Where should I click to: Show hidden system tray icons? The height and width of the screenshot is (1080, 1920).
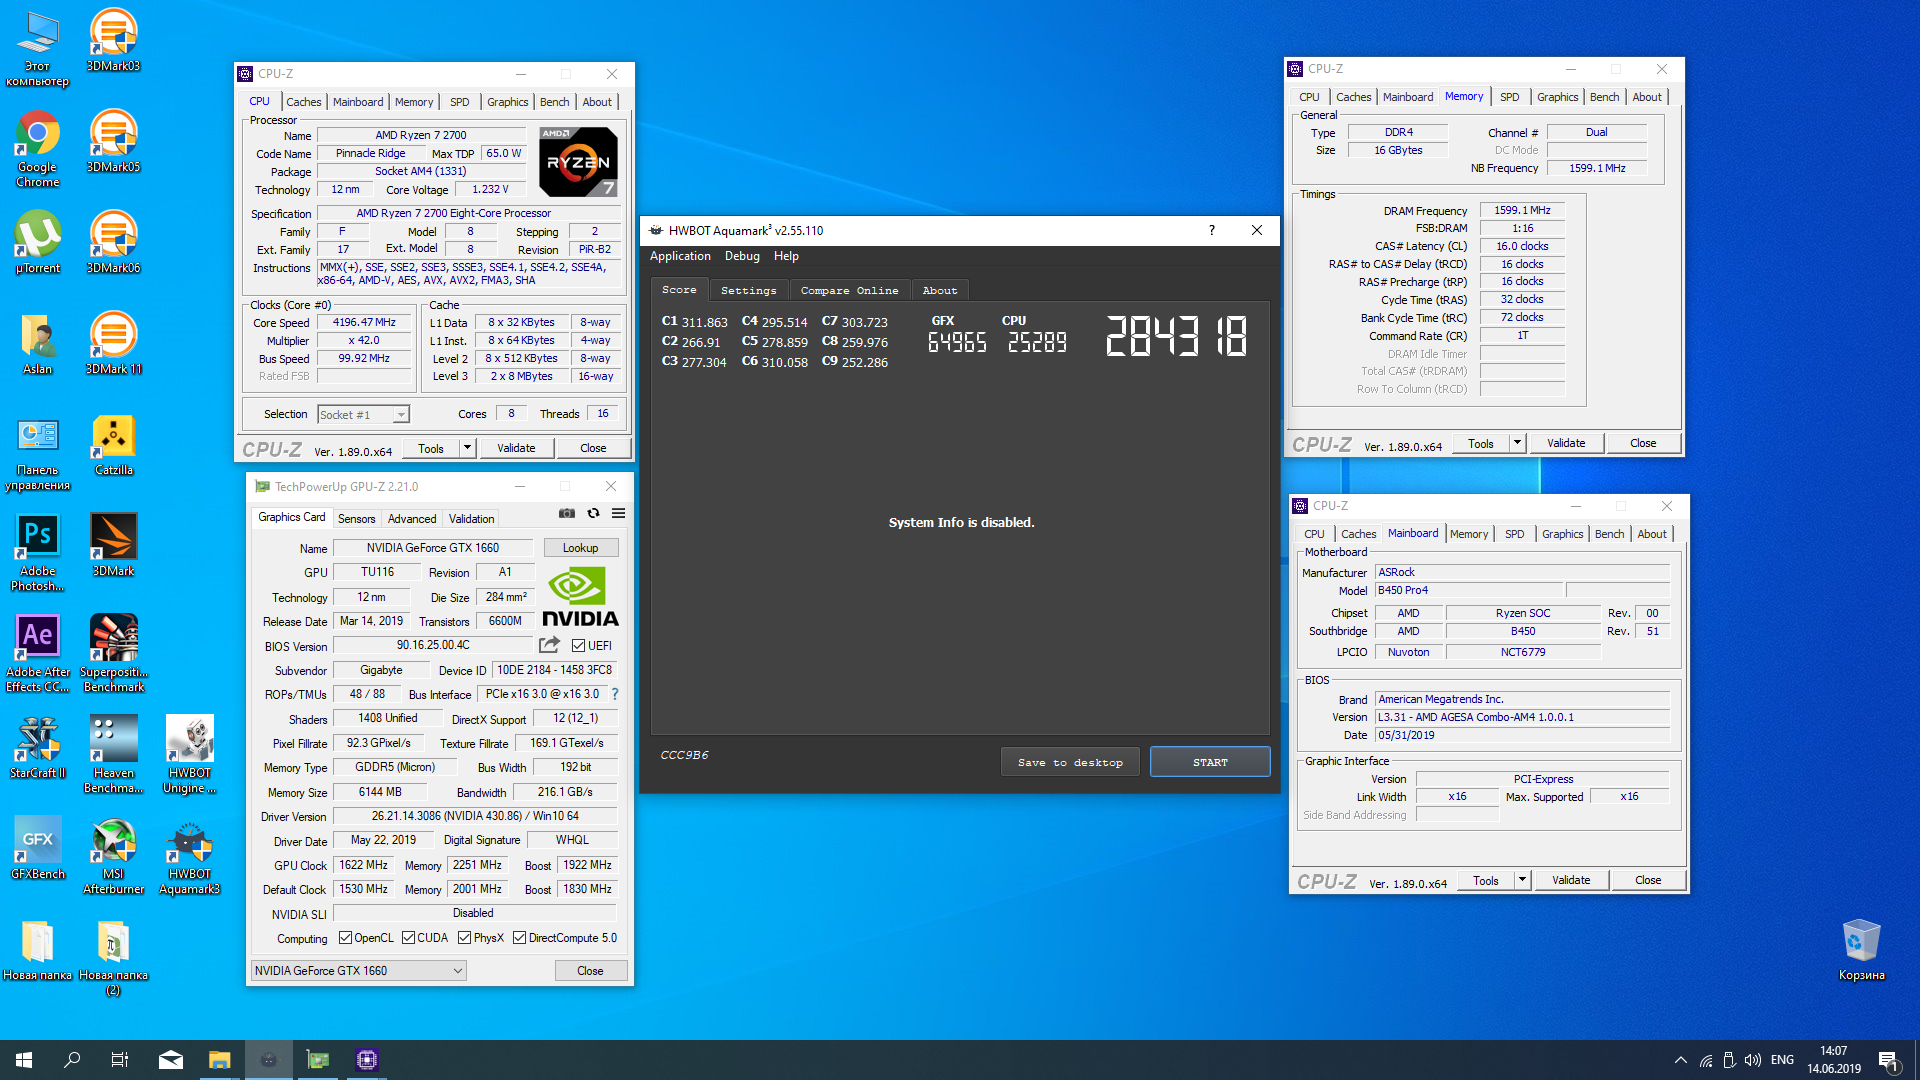1680,1060
